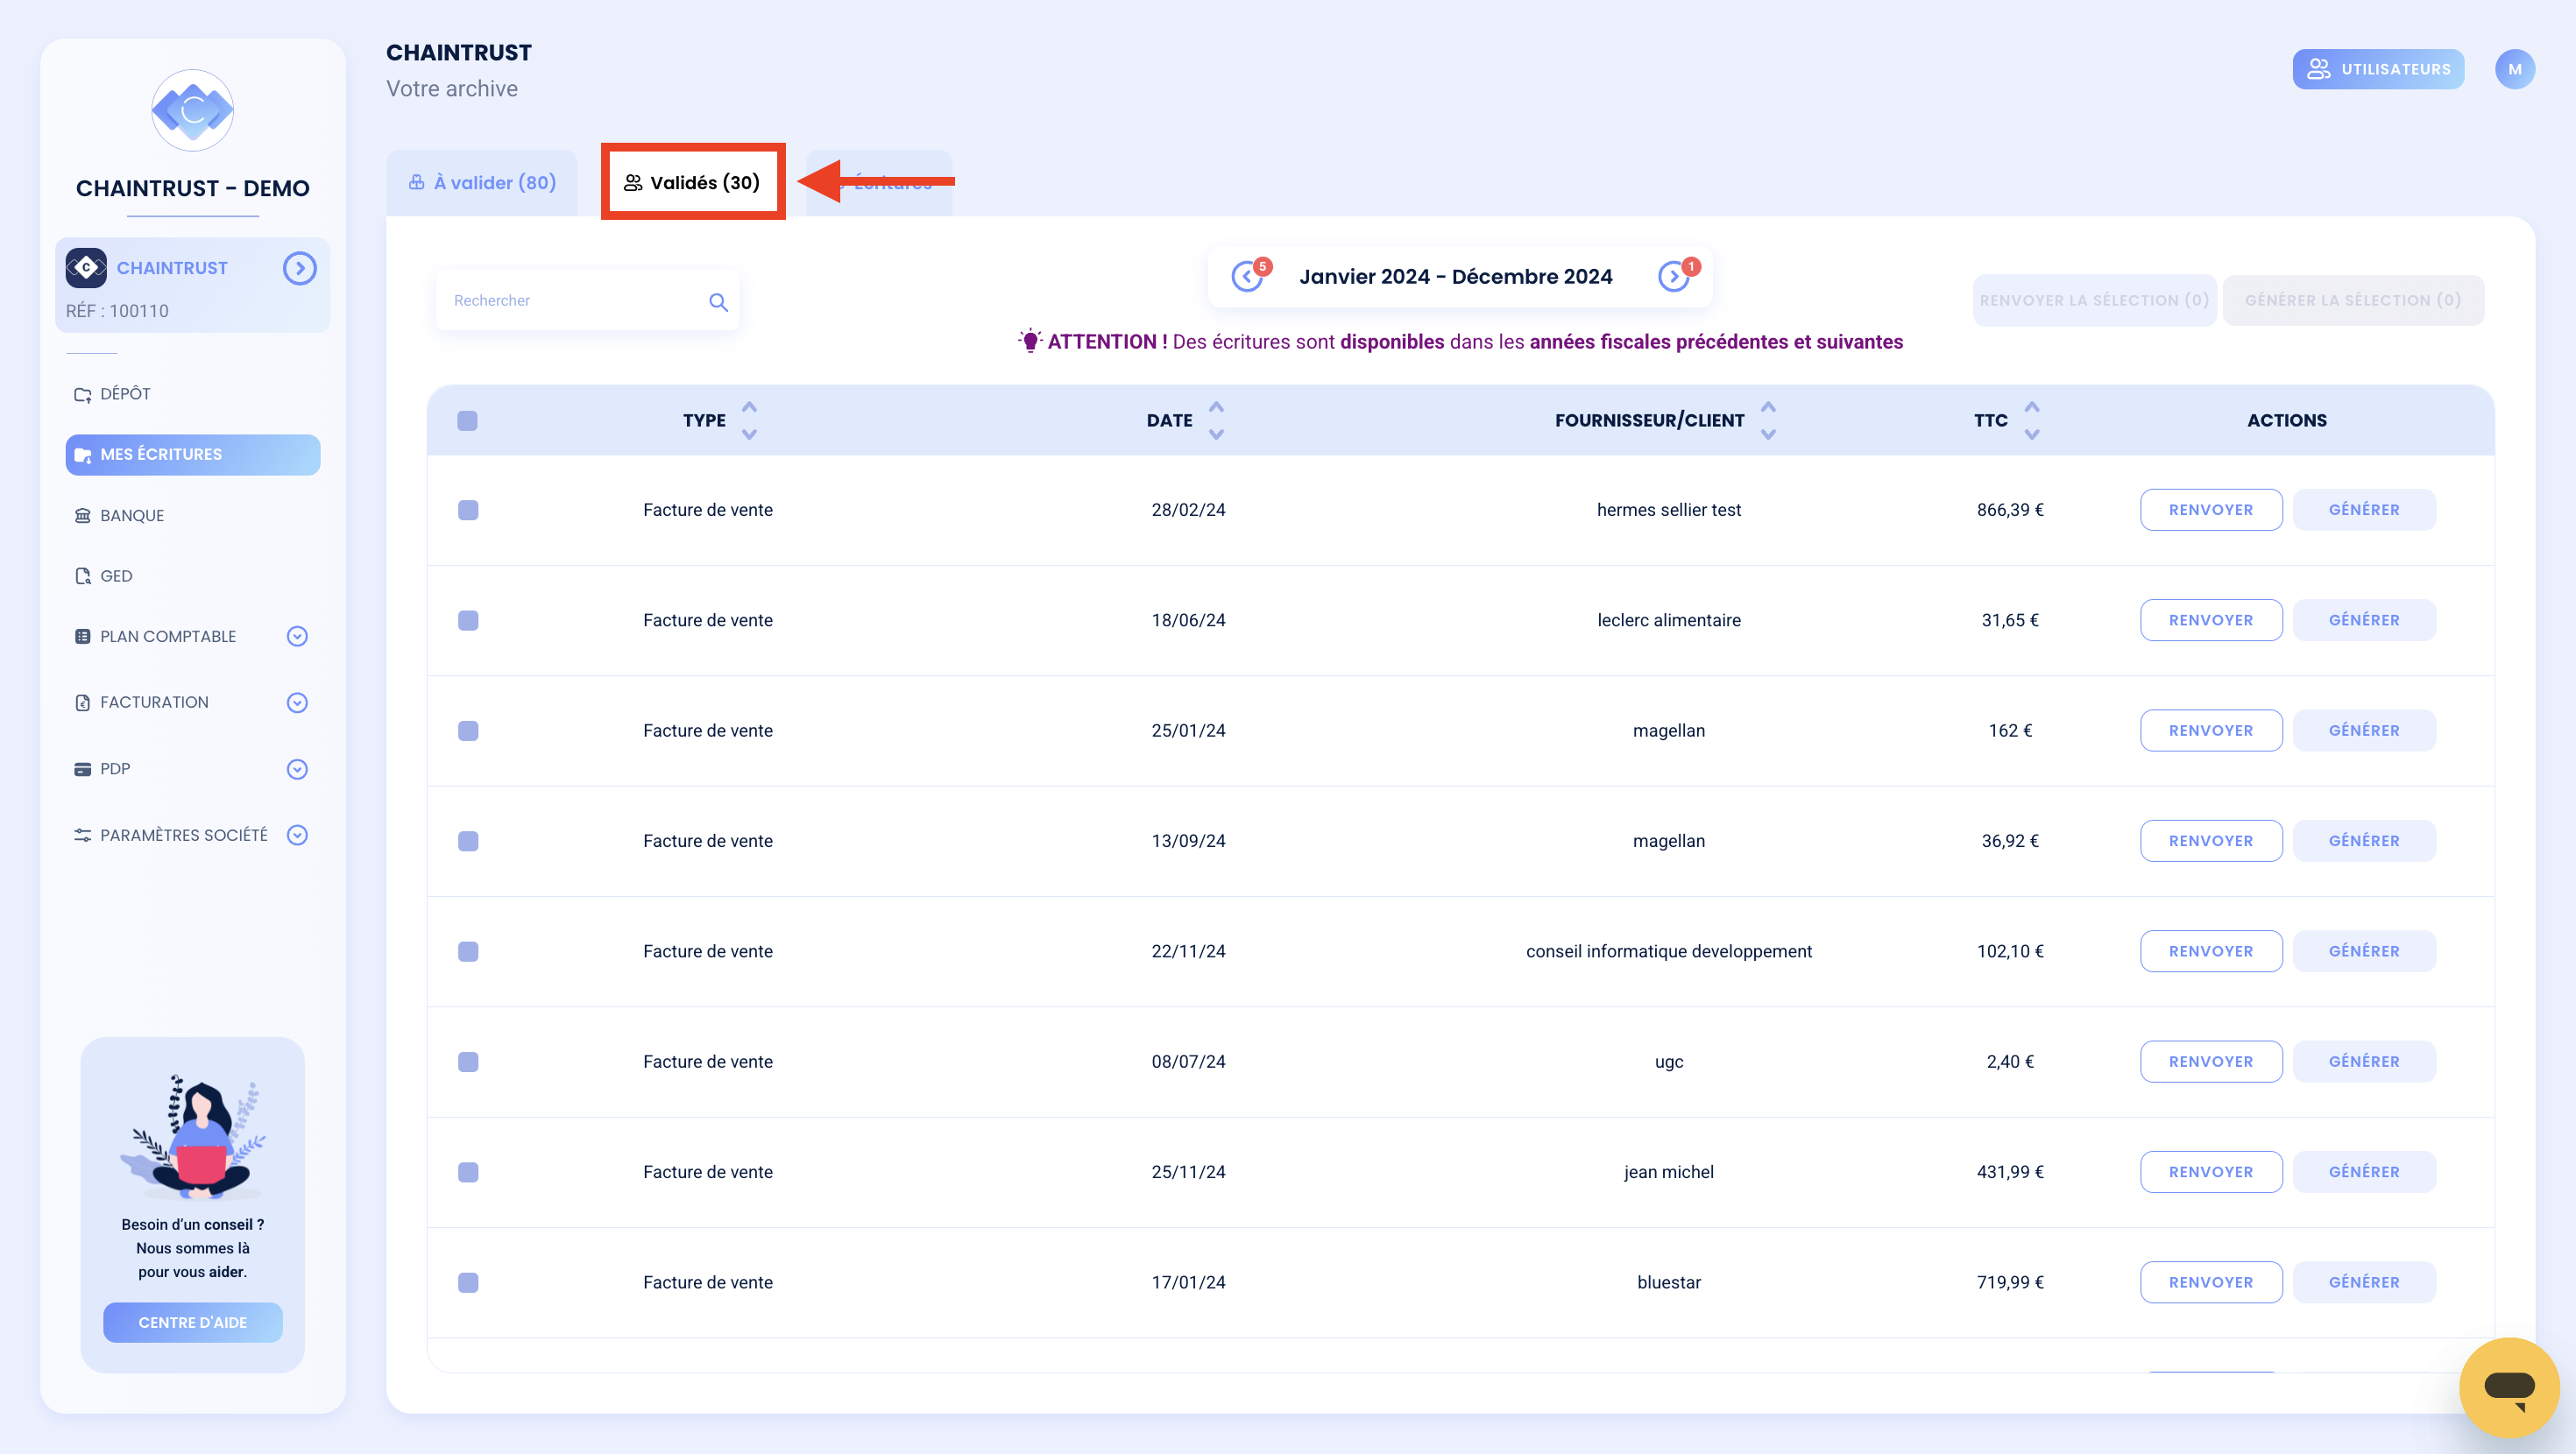Sort TYPE column ascending arrow
Viewport: 2576px width, 1454px height.
point(749,407)
